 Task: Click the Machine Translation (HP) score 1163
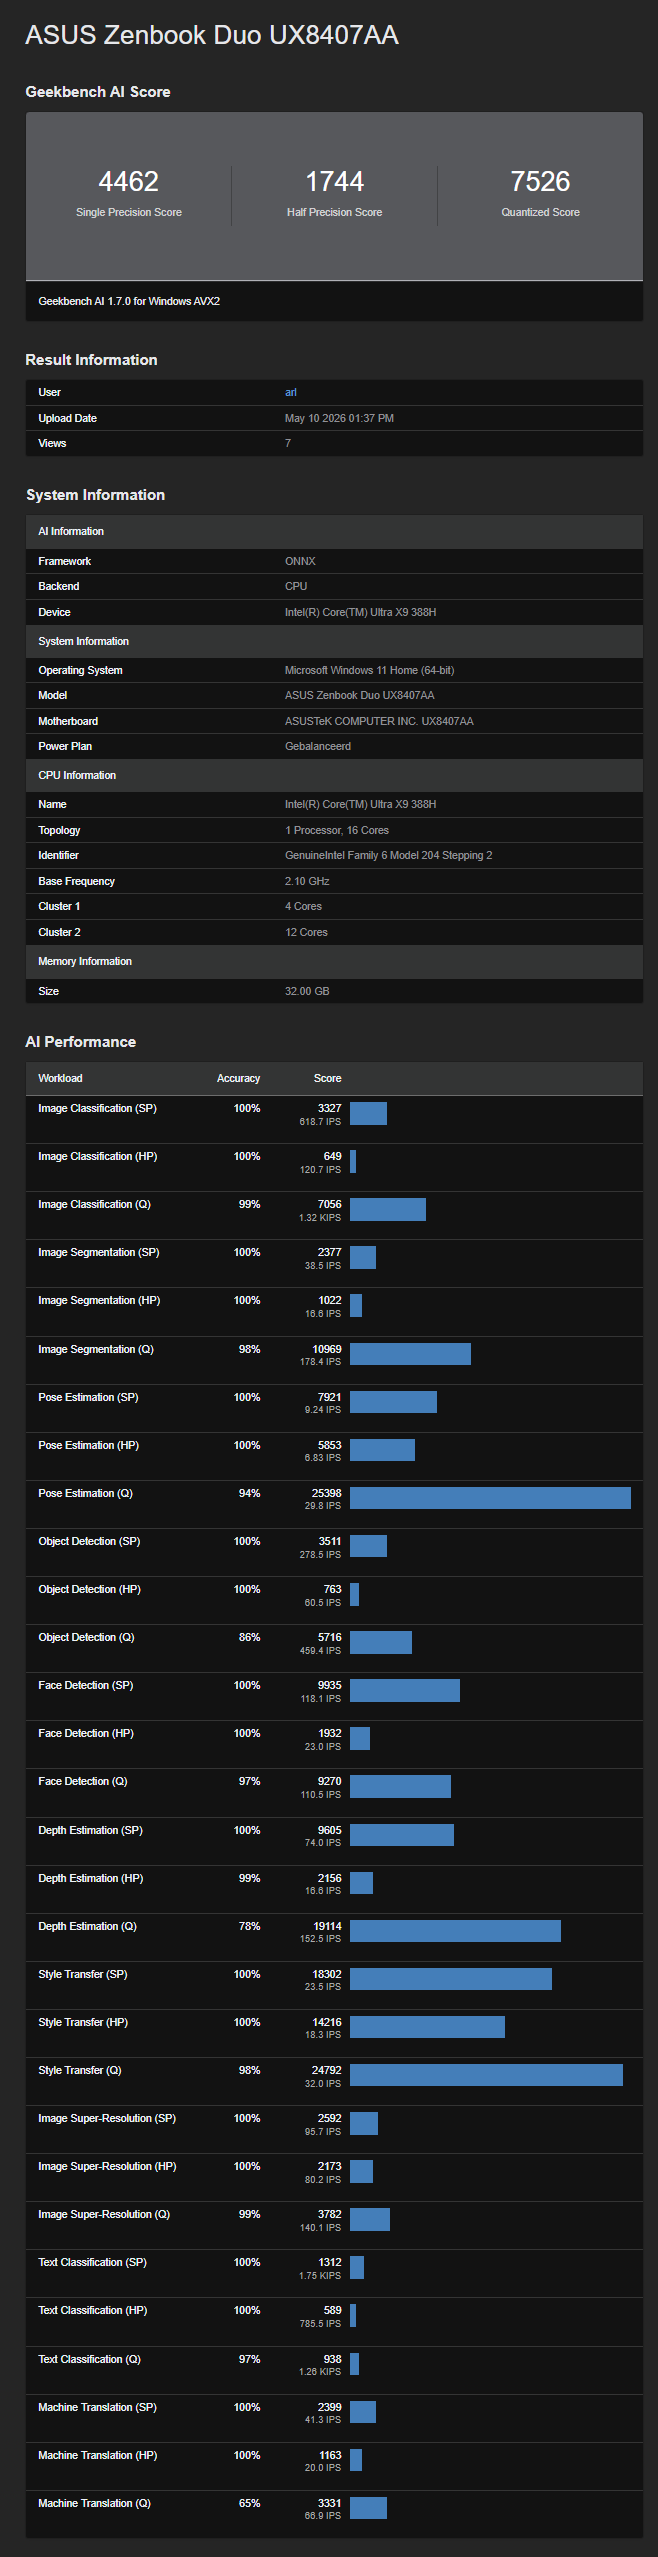point(329,2455)
